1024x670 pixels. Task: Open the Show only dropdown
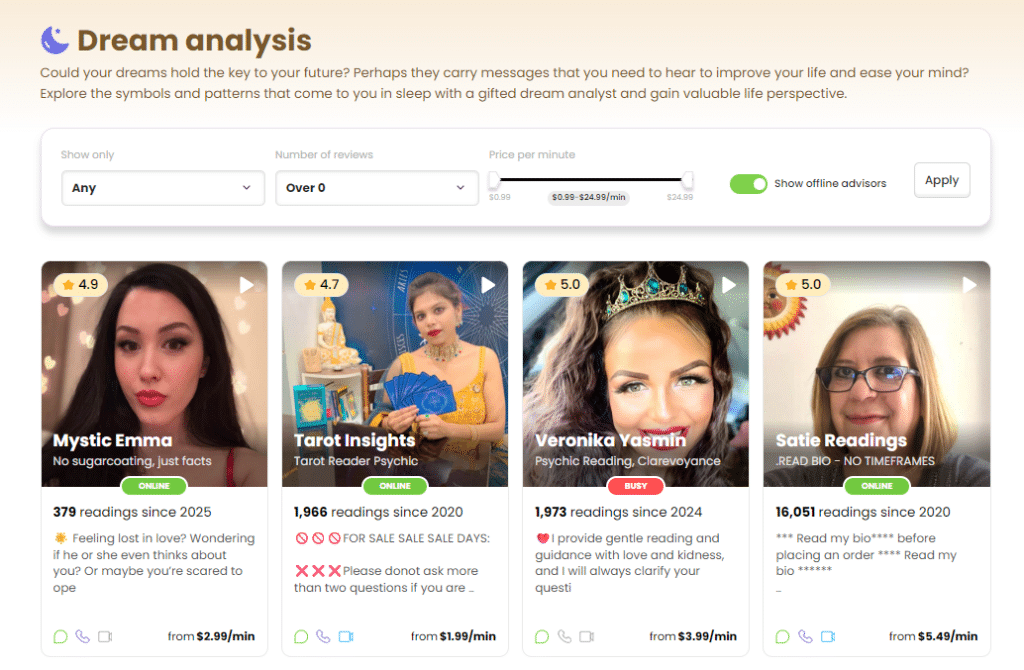[x=163, y=188]
